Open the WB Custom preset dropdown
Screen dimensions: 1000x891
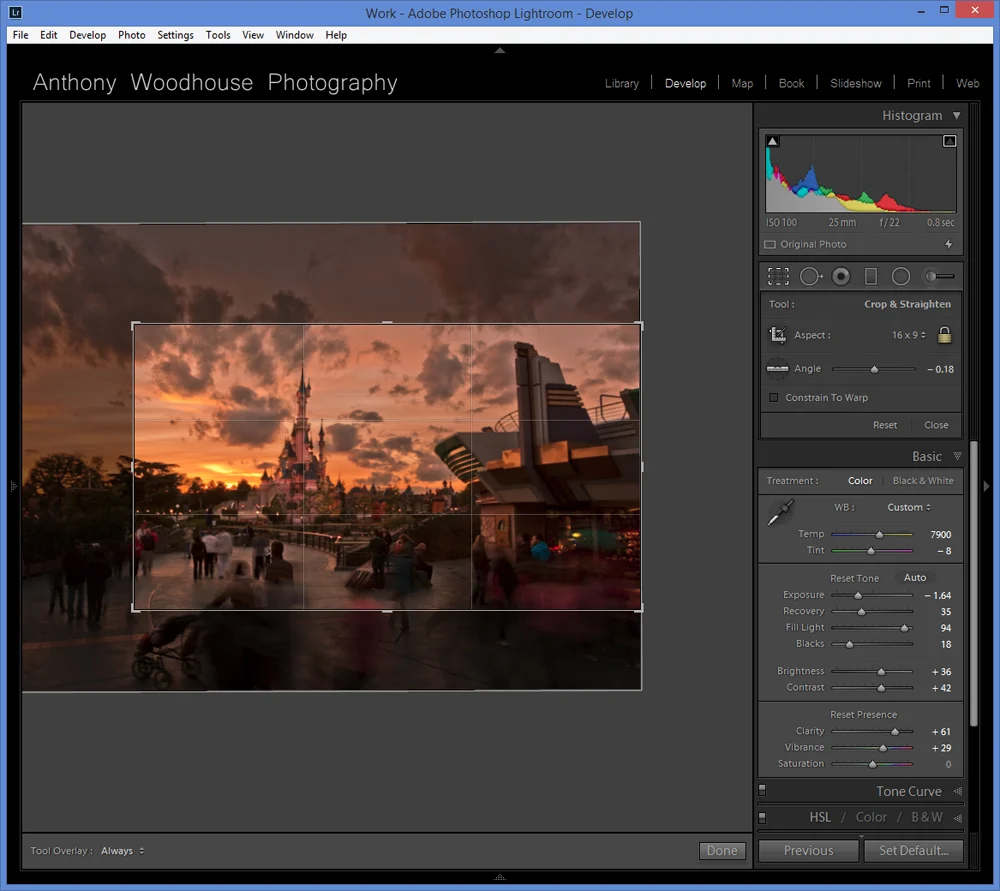(909, 507)
